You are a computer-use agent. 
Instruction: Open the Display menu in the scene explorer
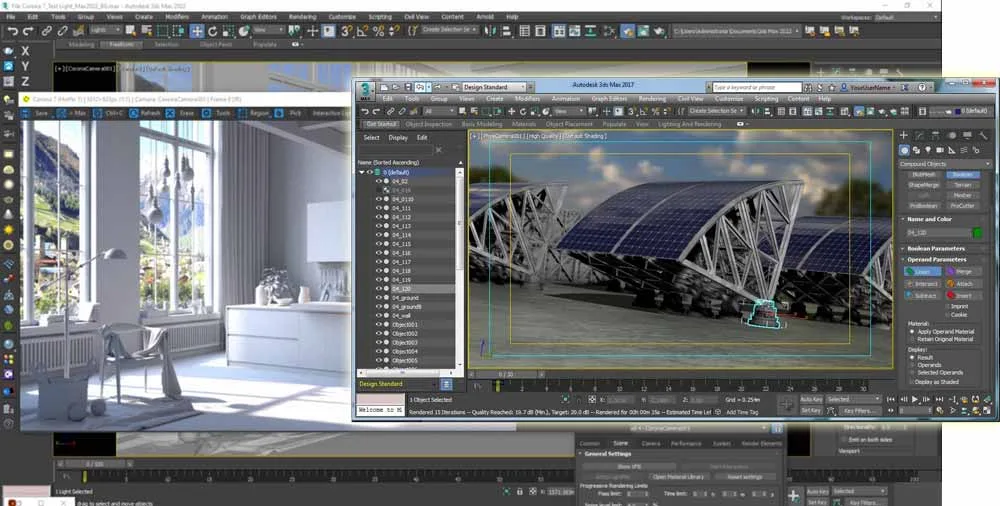coord(398,137)
